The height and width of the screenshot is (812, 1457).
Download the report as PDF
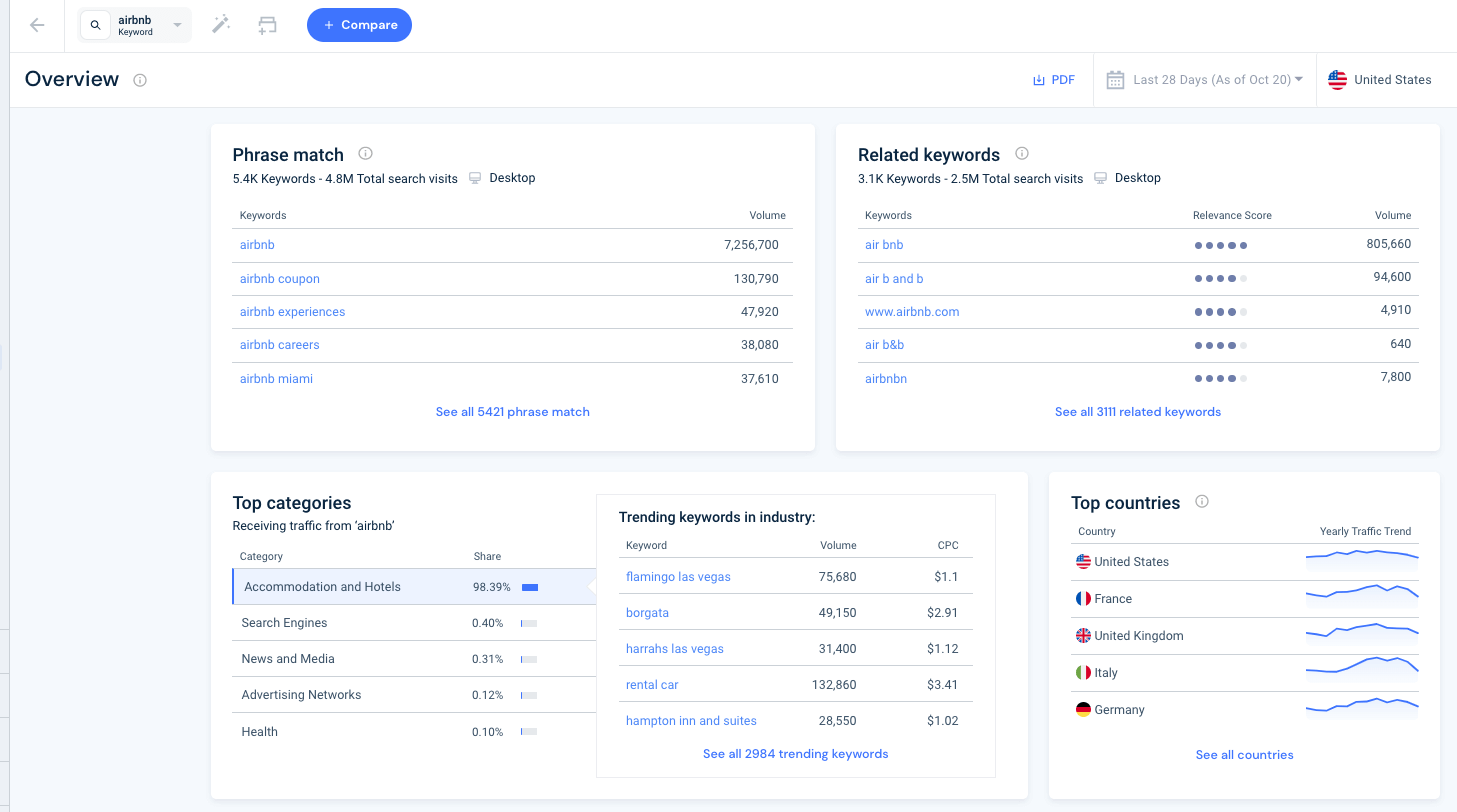click(1053, 79)
